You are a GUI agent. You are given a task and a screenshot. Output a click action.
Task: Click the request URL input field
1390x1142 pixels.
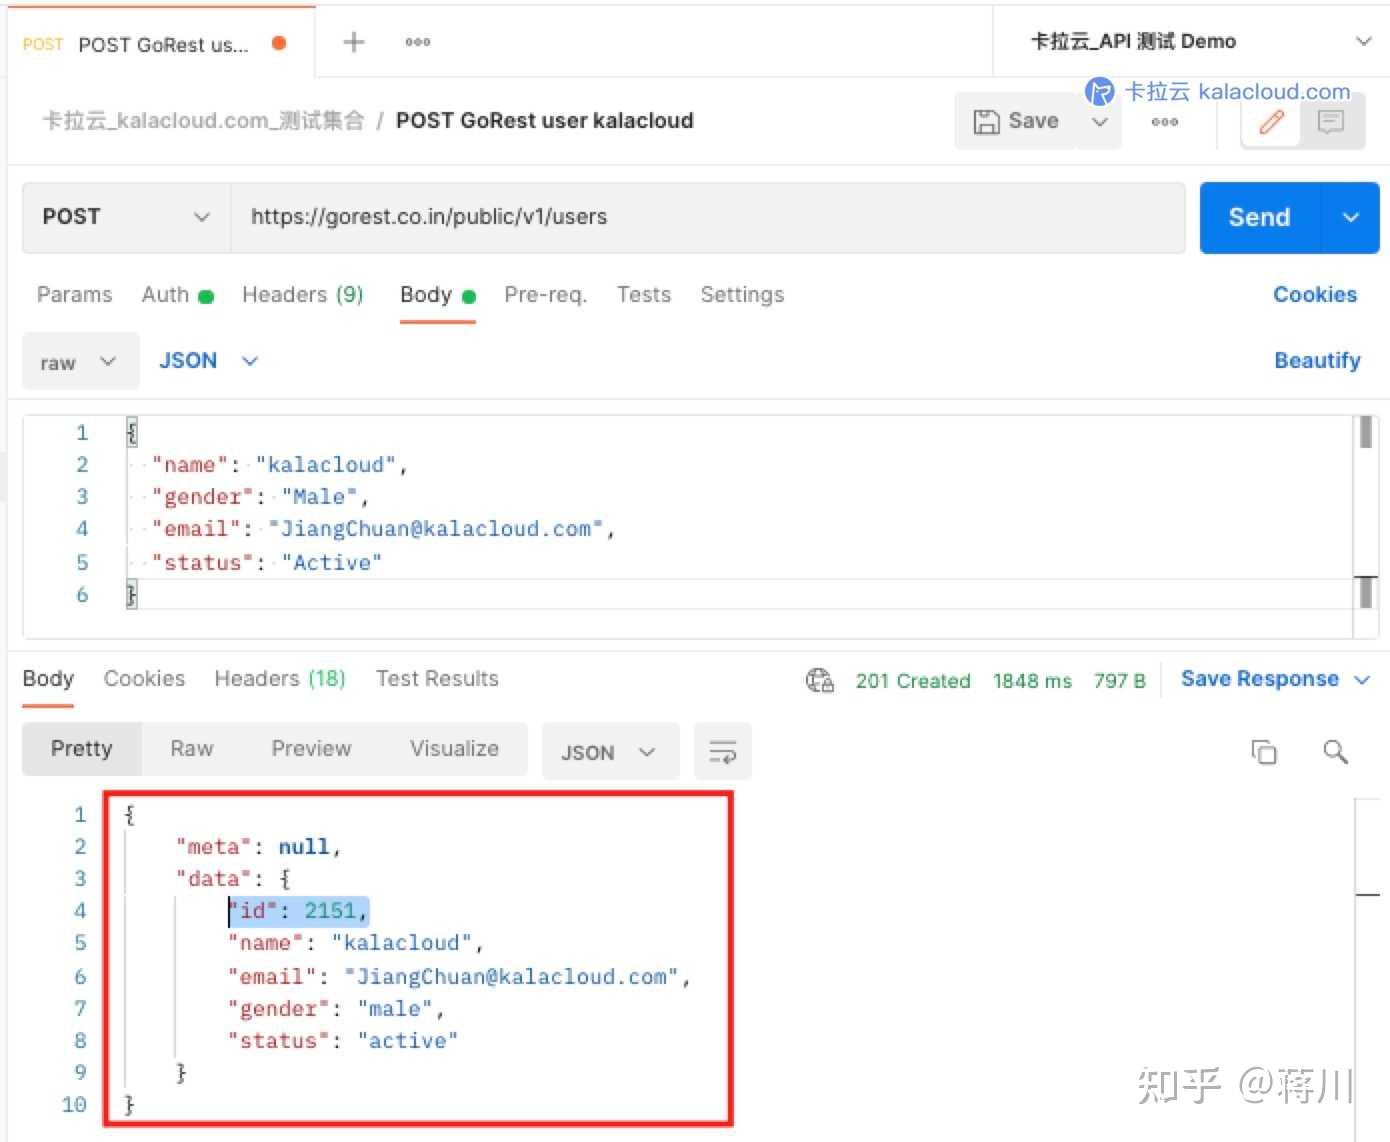(x=700, y=216)
